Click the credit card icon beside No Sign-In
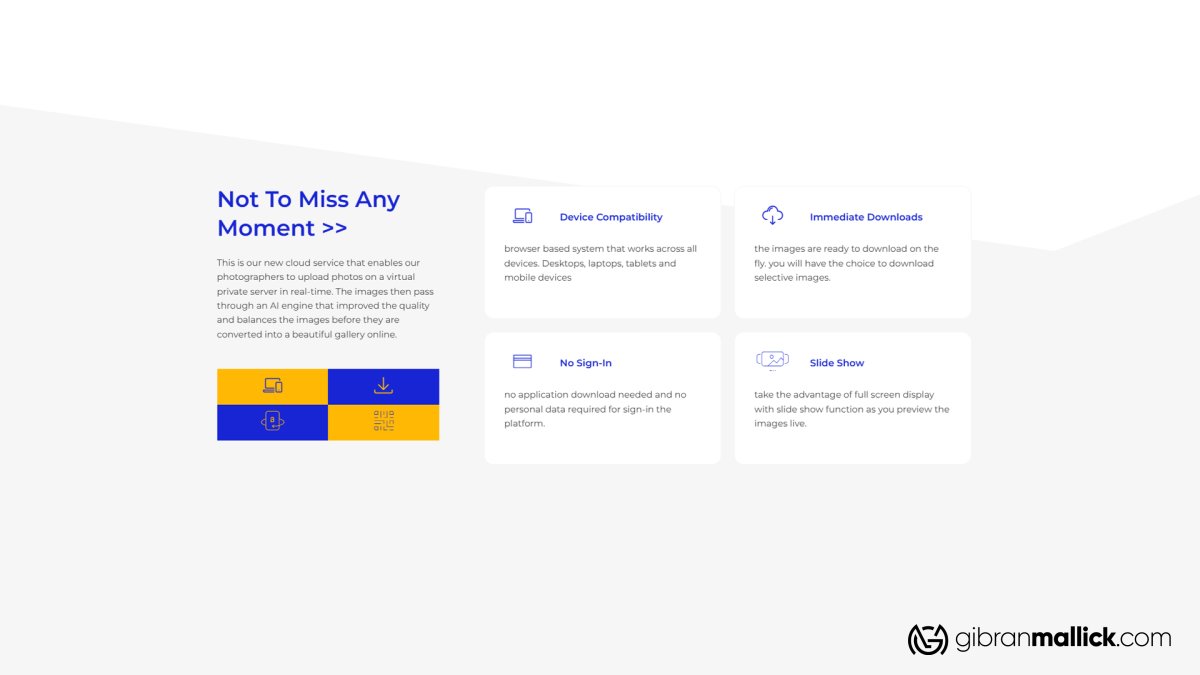The height and width of the screenshot is (675, 1200). pos(522,362)
